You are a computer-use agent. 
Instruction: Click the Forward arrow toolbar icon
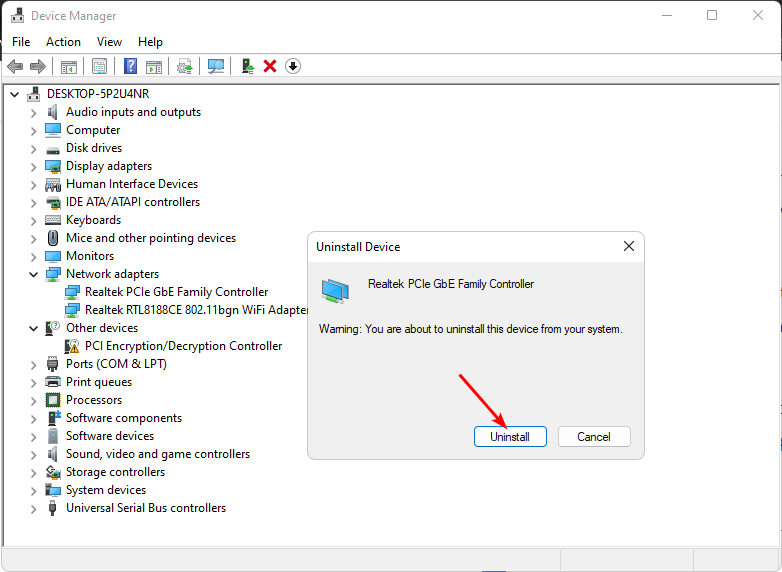click(38, 66)
